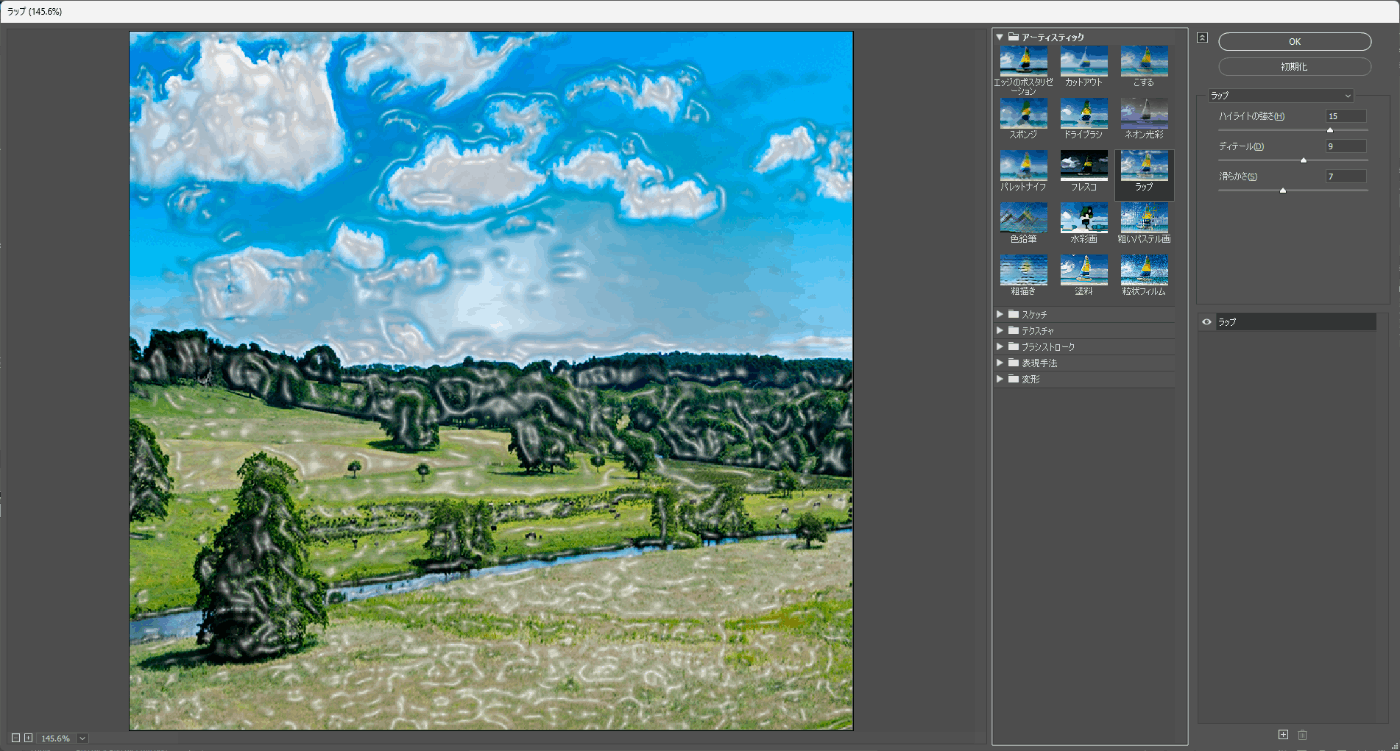Expand the 表現手法 filter folder

click(x=1000, y=363)
